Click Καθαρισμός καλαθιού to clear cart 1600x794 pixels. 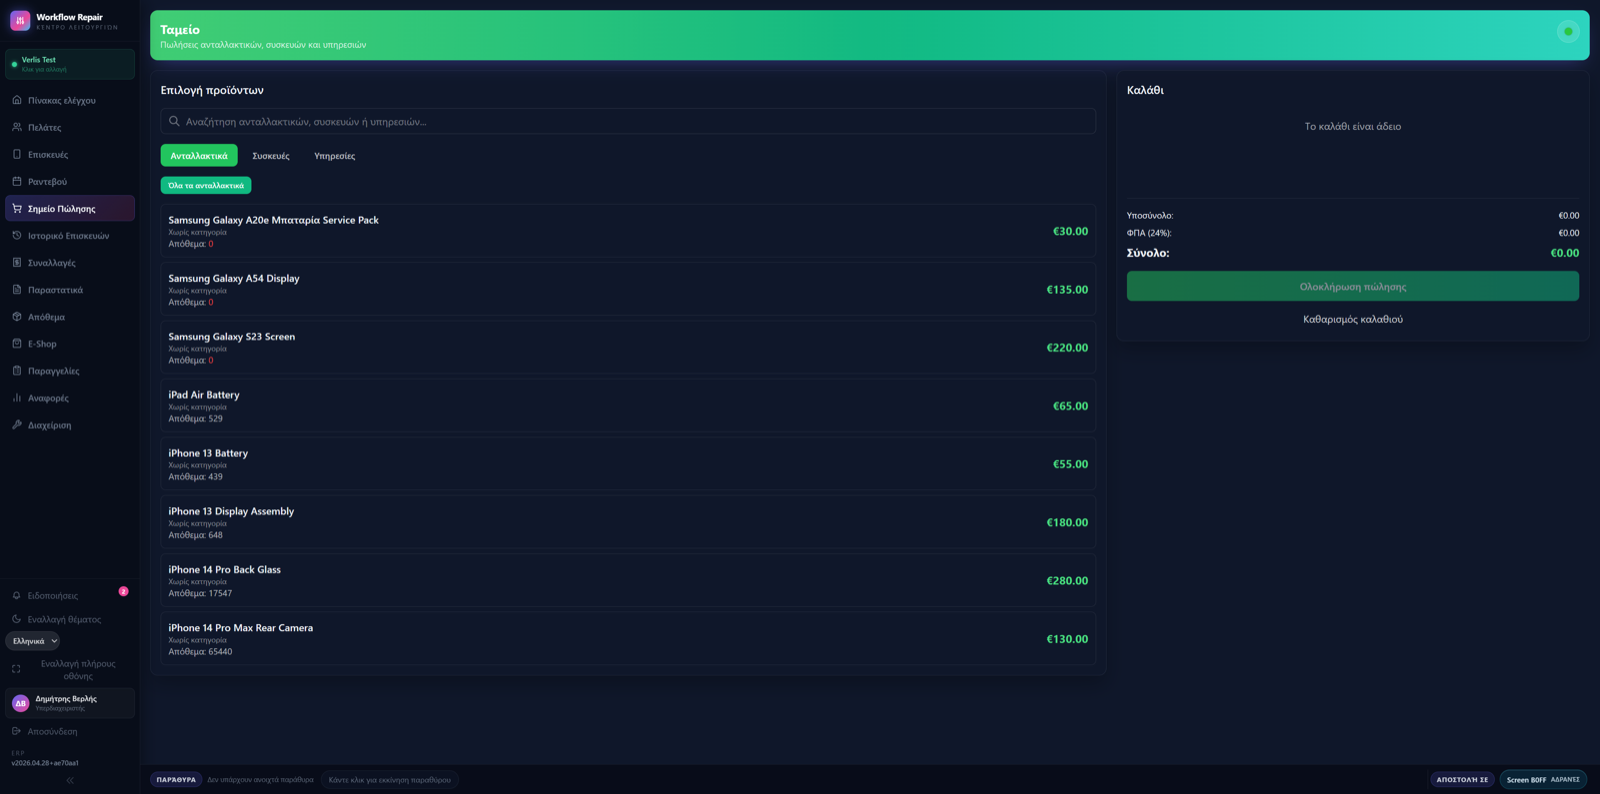tap(1353, 319)
